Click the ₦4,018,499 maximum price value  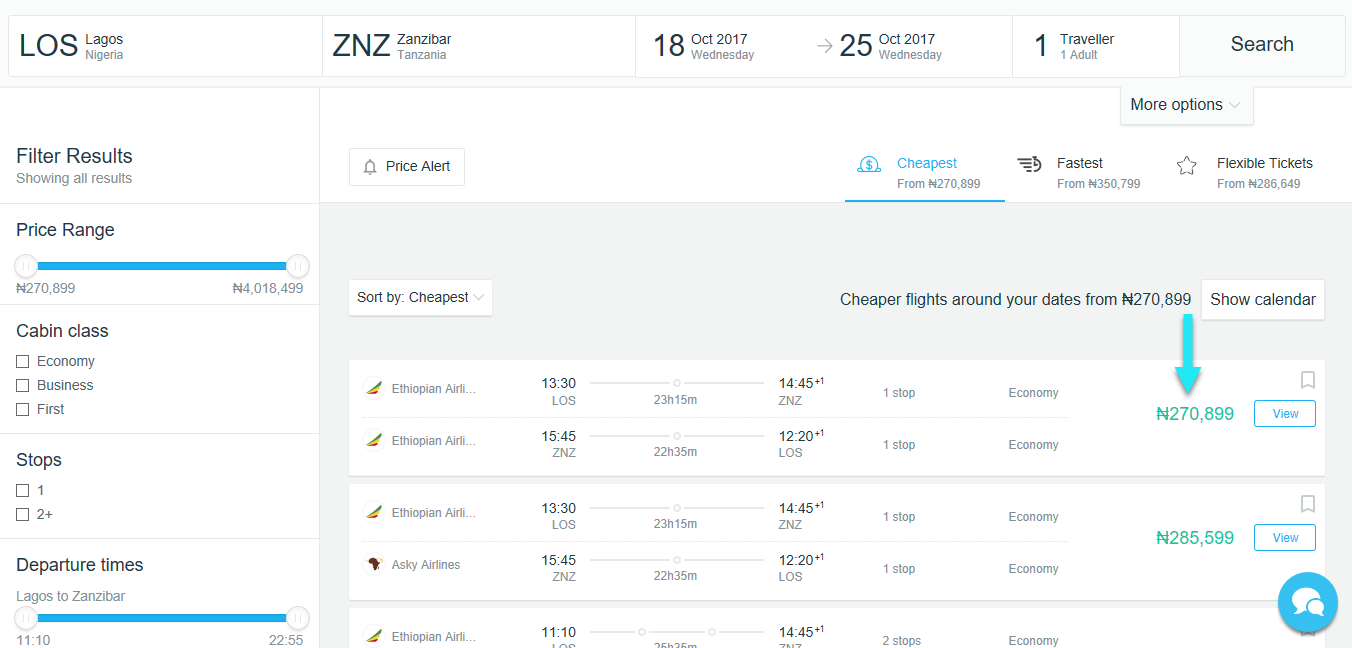[267, 289]
